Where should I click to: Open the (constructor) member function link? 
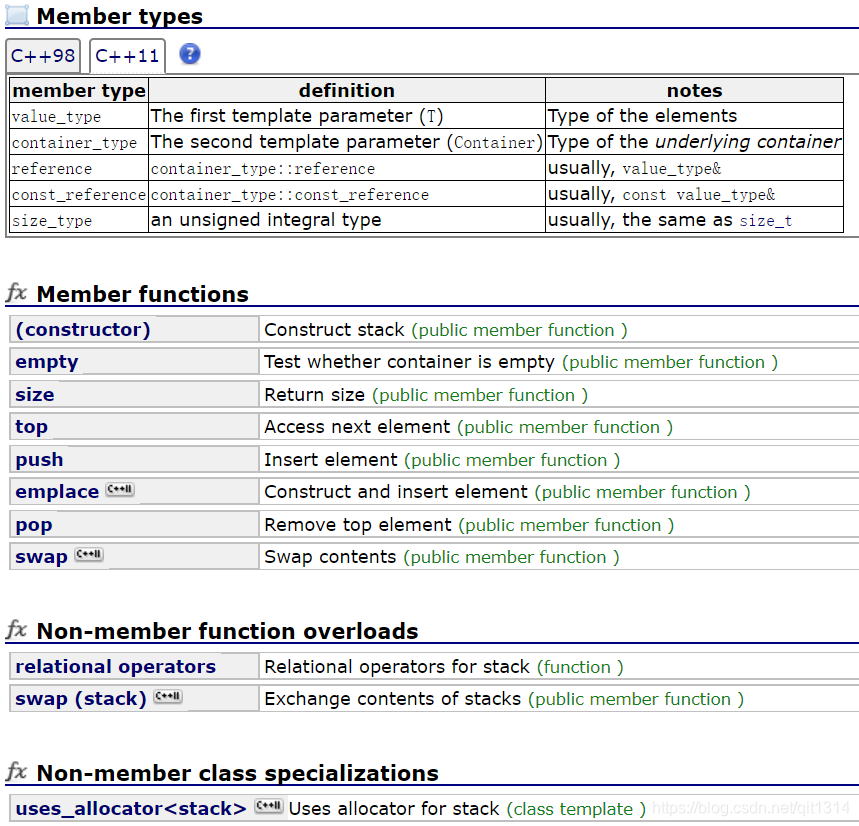click(x=83, y=330)
